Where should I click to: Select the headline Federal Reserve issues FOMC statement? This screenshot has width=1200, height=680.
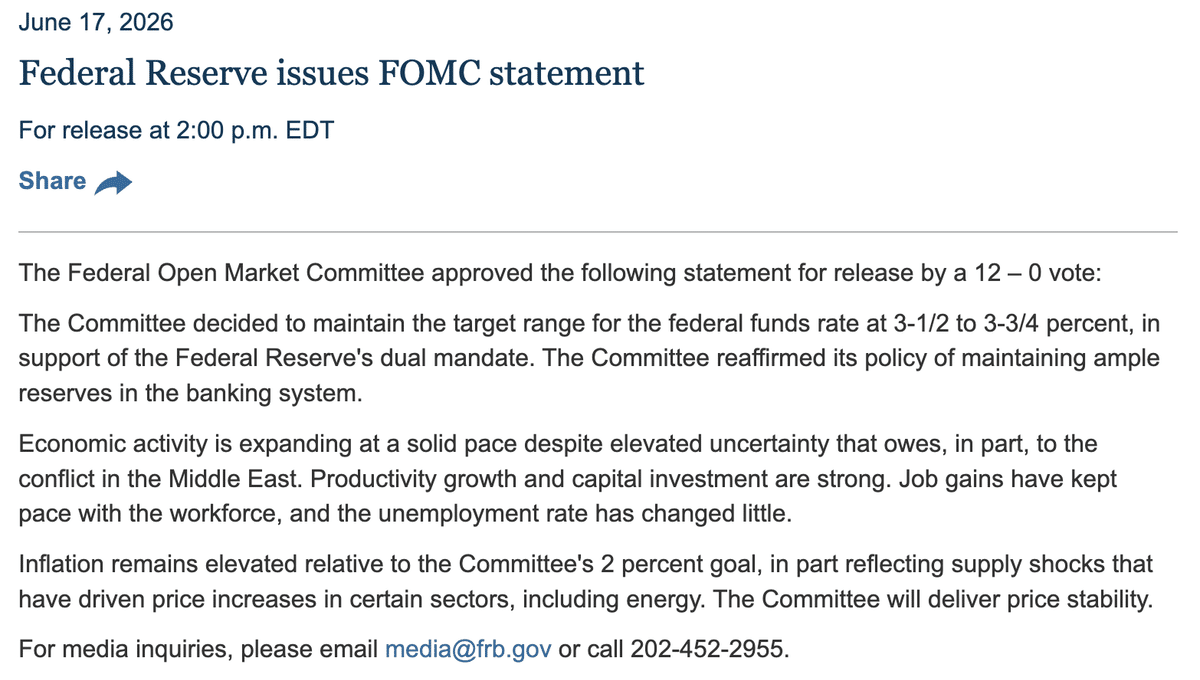point(332,73)
